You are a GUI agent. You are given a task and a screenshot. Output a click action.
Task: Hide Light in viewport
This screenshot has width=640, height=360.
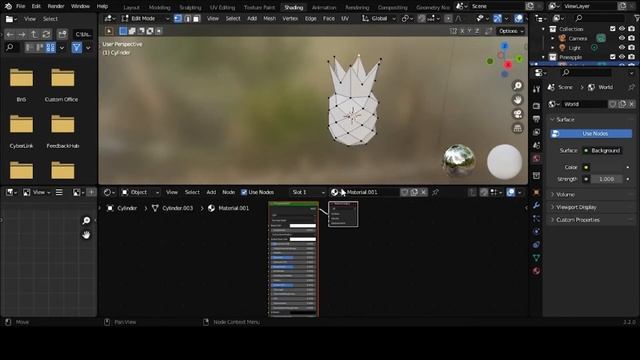point(622,47)
